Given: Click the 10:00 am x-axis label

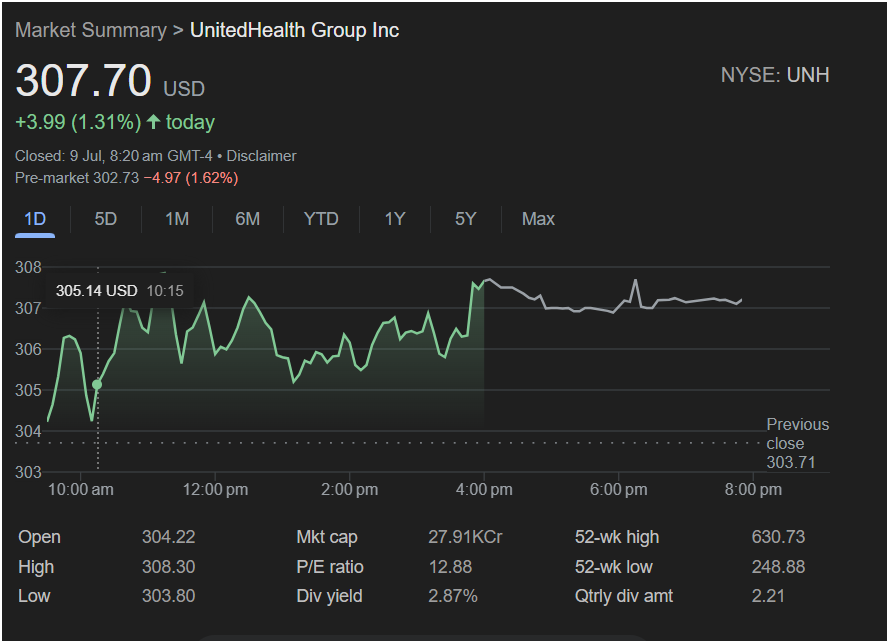Looking at the screenshot, I should (x=81, y=489).
